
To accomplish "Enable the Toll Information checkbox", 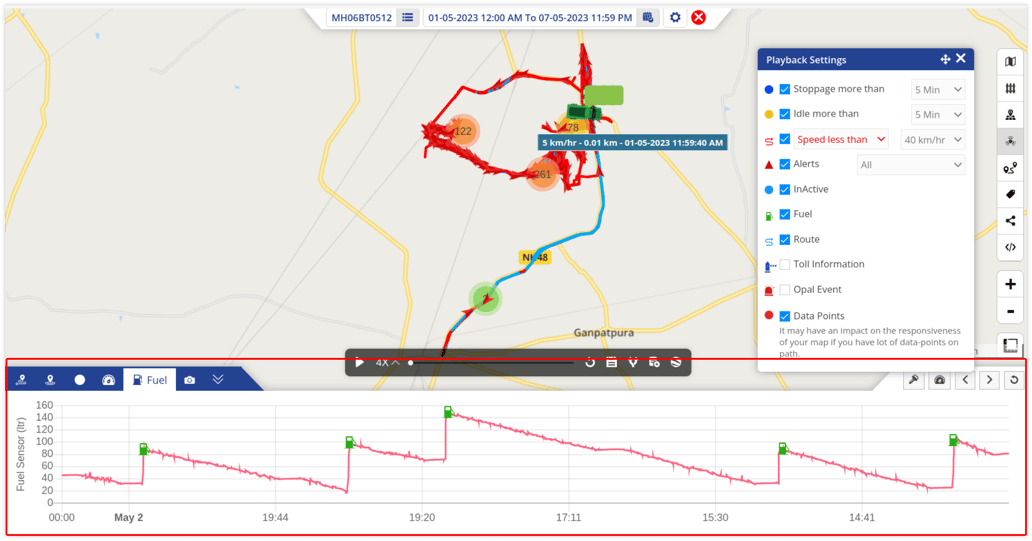I will (x=785, y=265).
